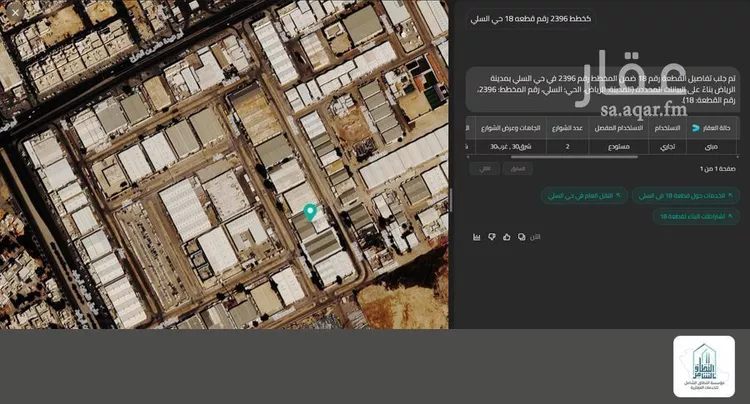Click the table scrollbar's left arrow

pos(468,157)
